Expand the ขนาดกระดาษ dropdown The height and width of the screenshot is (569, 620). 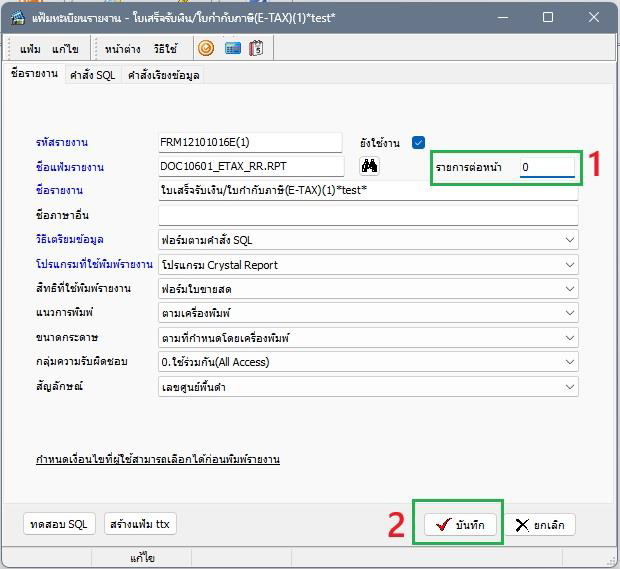[570, 337]
